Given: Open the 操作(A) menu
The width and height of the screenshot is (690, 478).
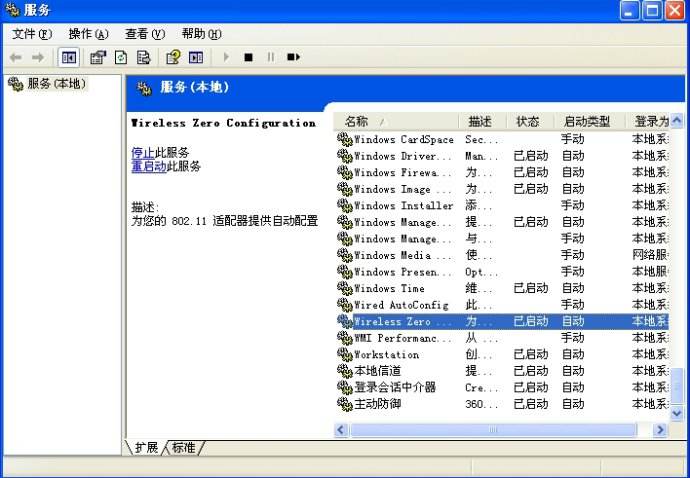Looking at the screenshot, I should pyautogui.click(x=88, y=34).
